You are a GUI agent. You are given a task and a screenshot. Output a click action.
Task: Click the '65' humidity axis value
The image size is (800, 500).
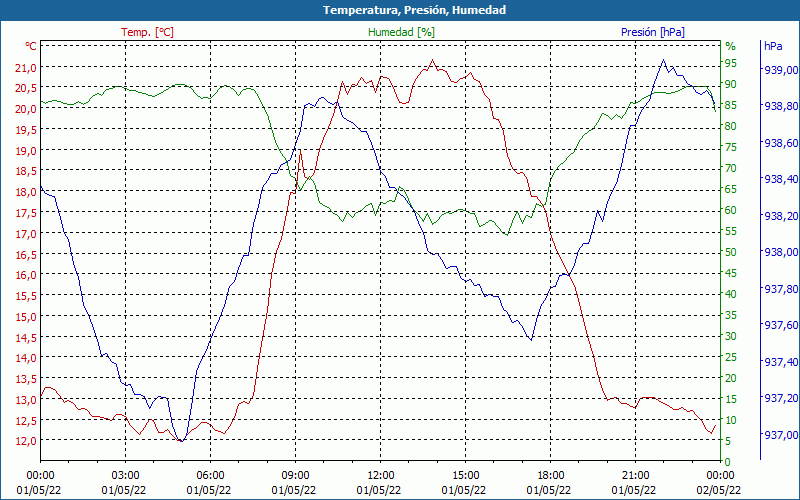point(731,189)
